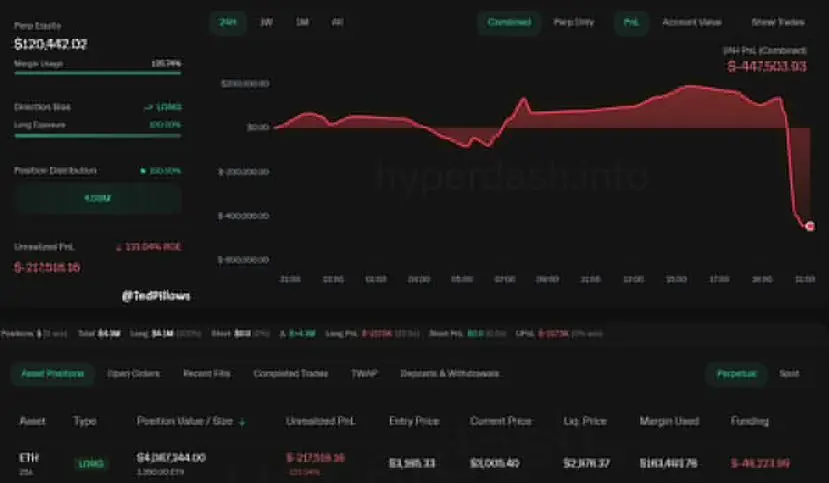Click the Direction Bias LONG indicator

163,107
